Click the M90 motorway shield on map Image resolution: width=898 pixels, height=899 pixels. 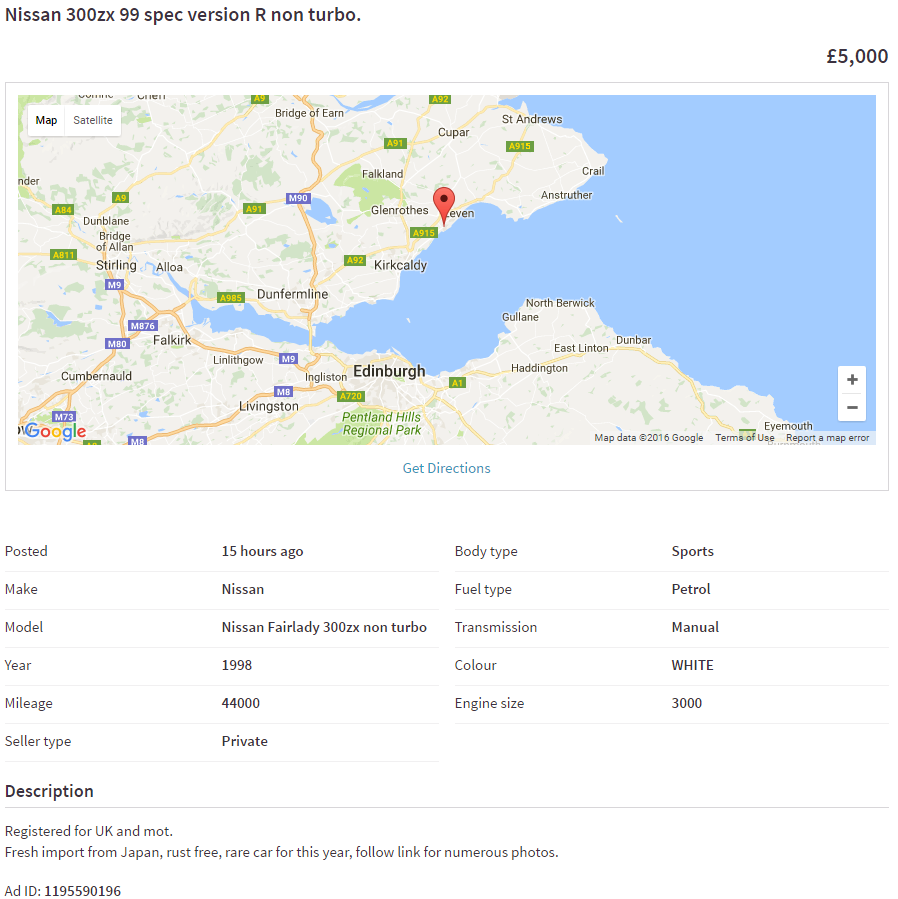(x=298, y=198)
